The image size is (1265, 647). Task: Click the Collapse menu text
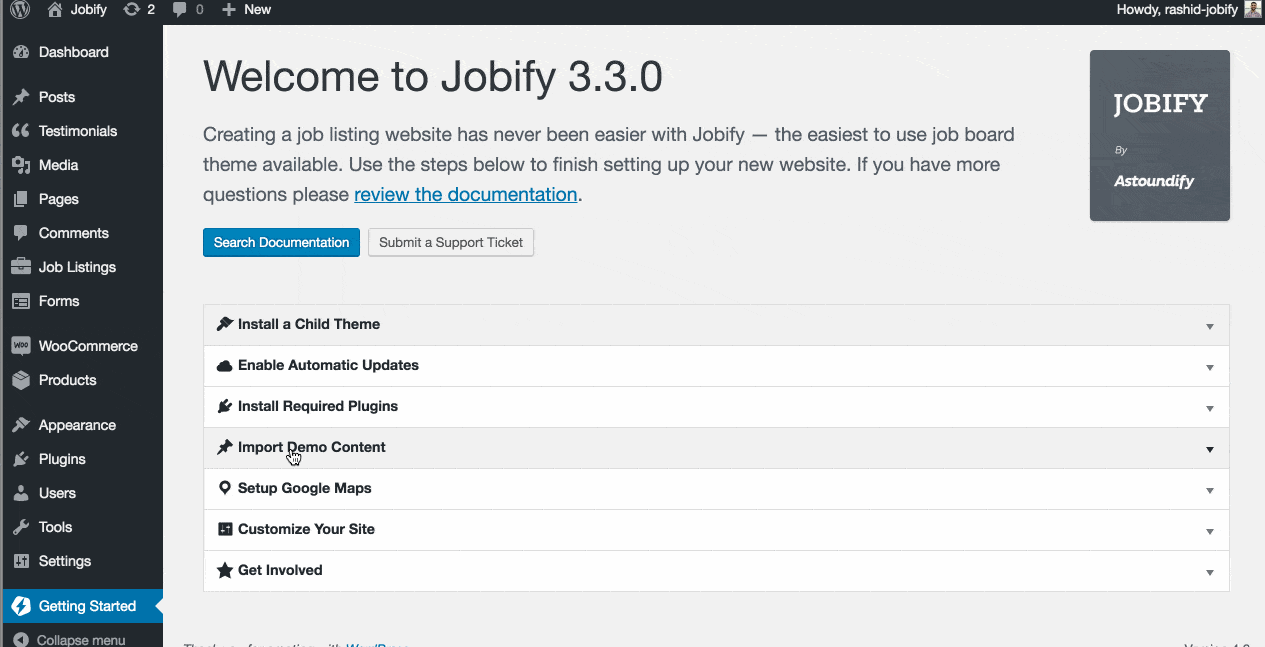pos(81,640)
